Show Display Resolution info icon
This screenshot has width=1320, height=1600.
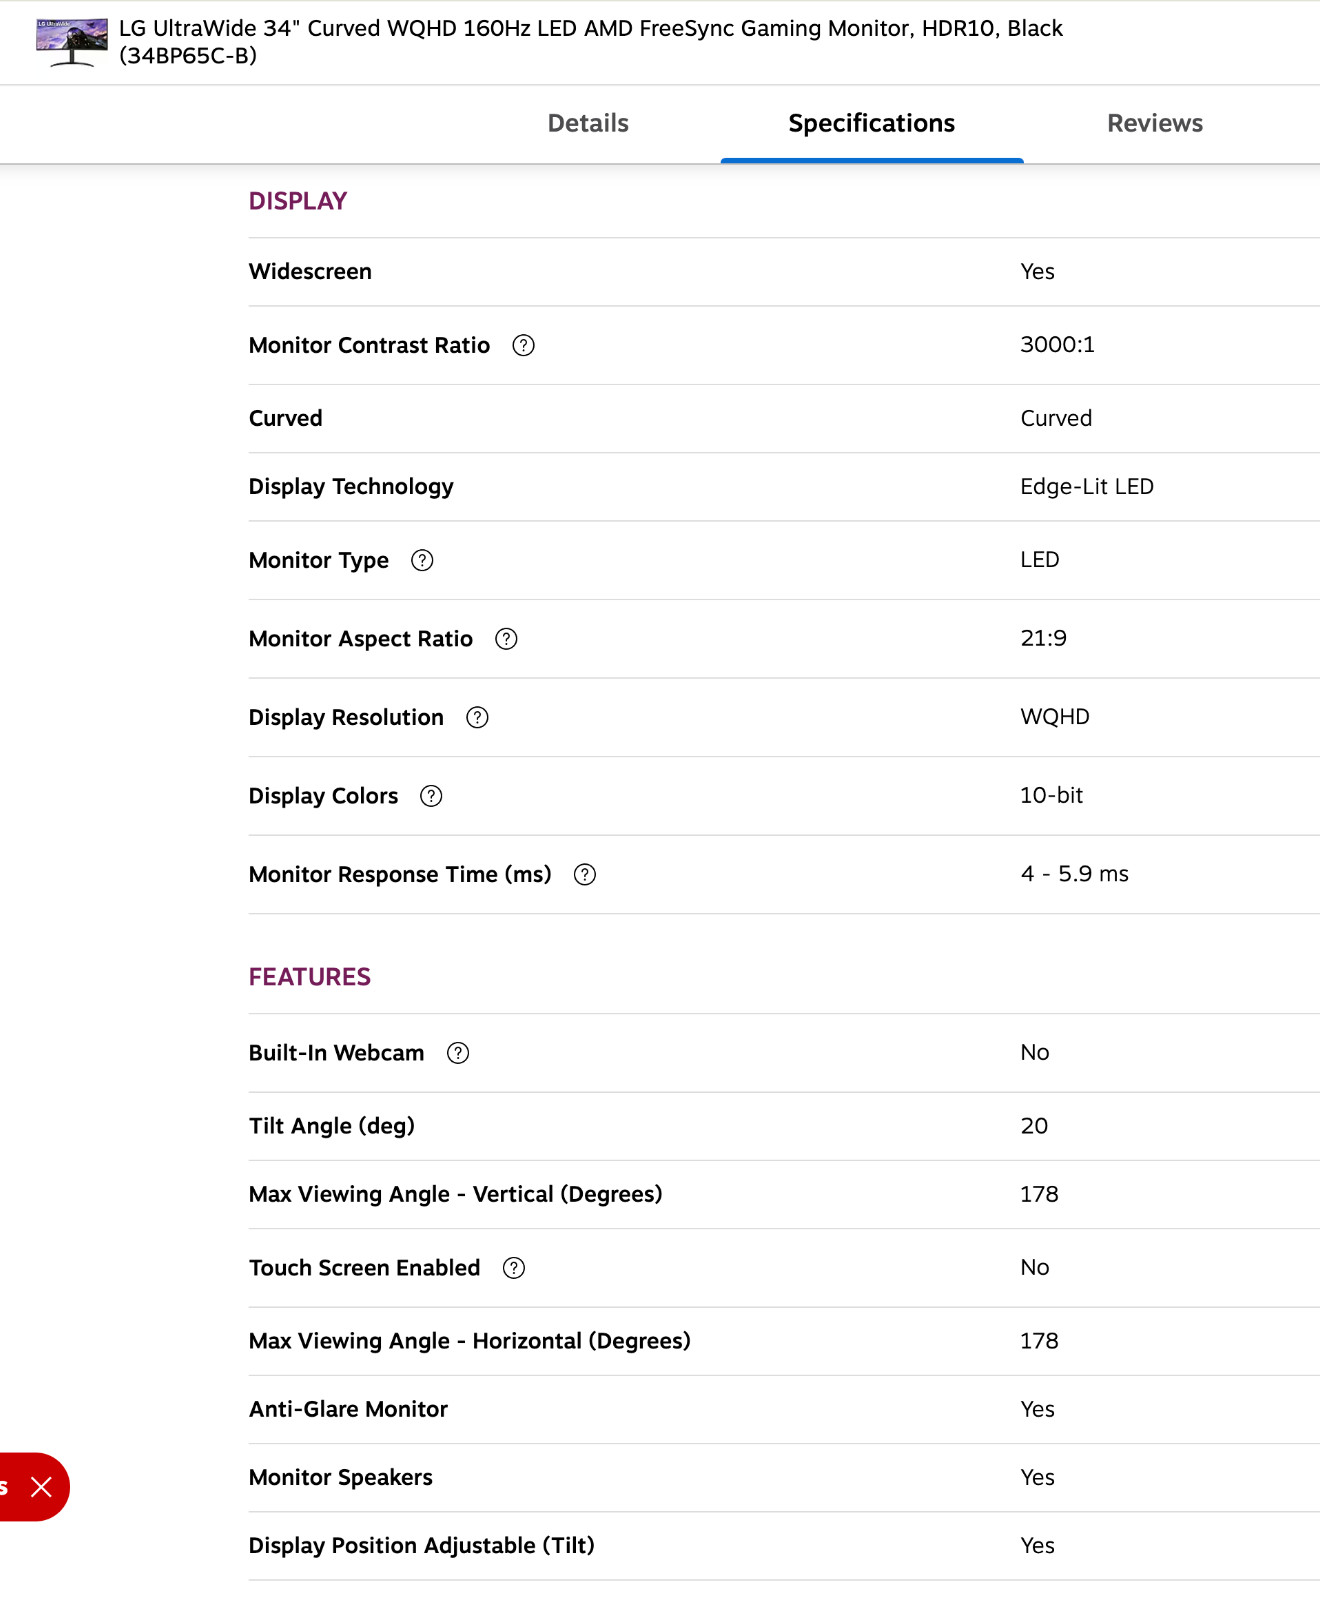pyautogui.click(x=477, y=717)
